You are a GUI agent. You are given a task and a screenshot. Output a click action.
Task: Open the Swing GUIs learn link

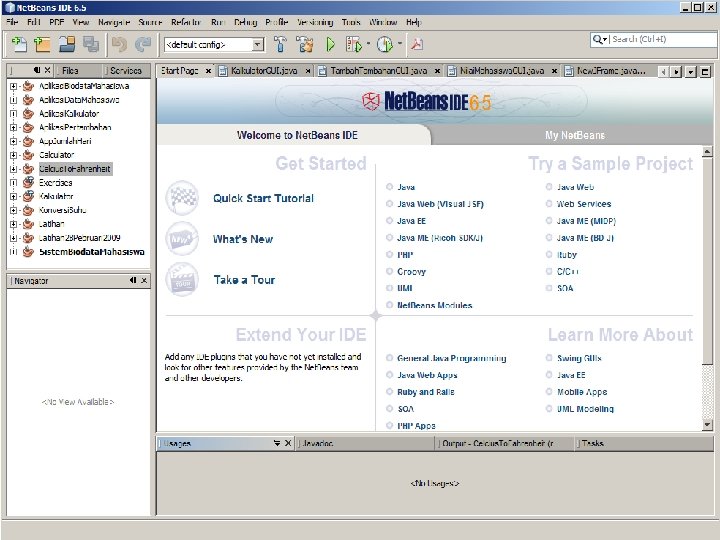tap(579, 358)
